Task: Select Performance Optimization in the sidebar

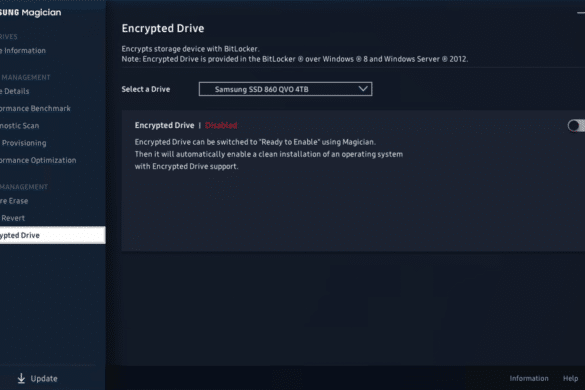Action: [38, 160]
